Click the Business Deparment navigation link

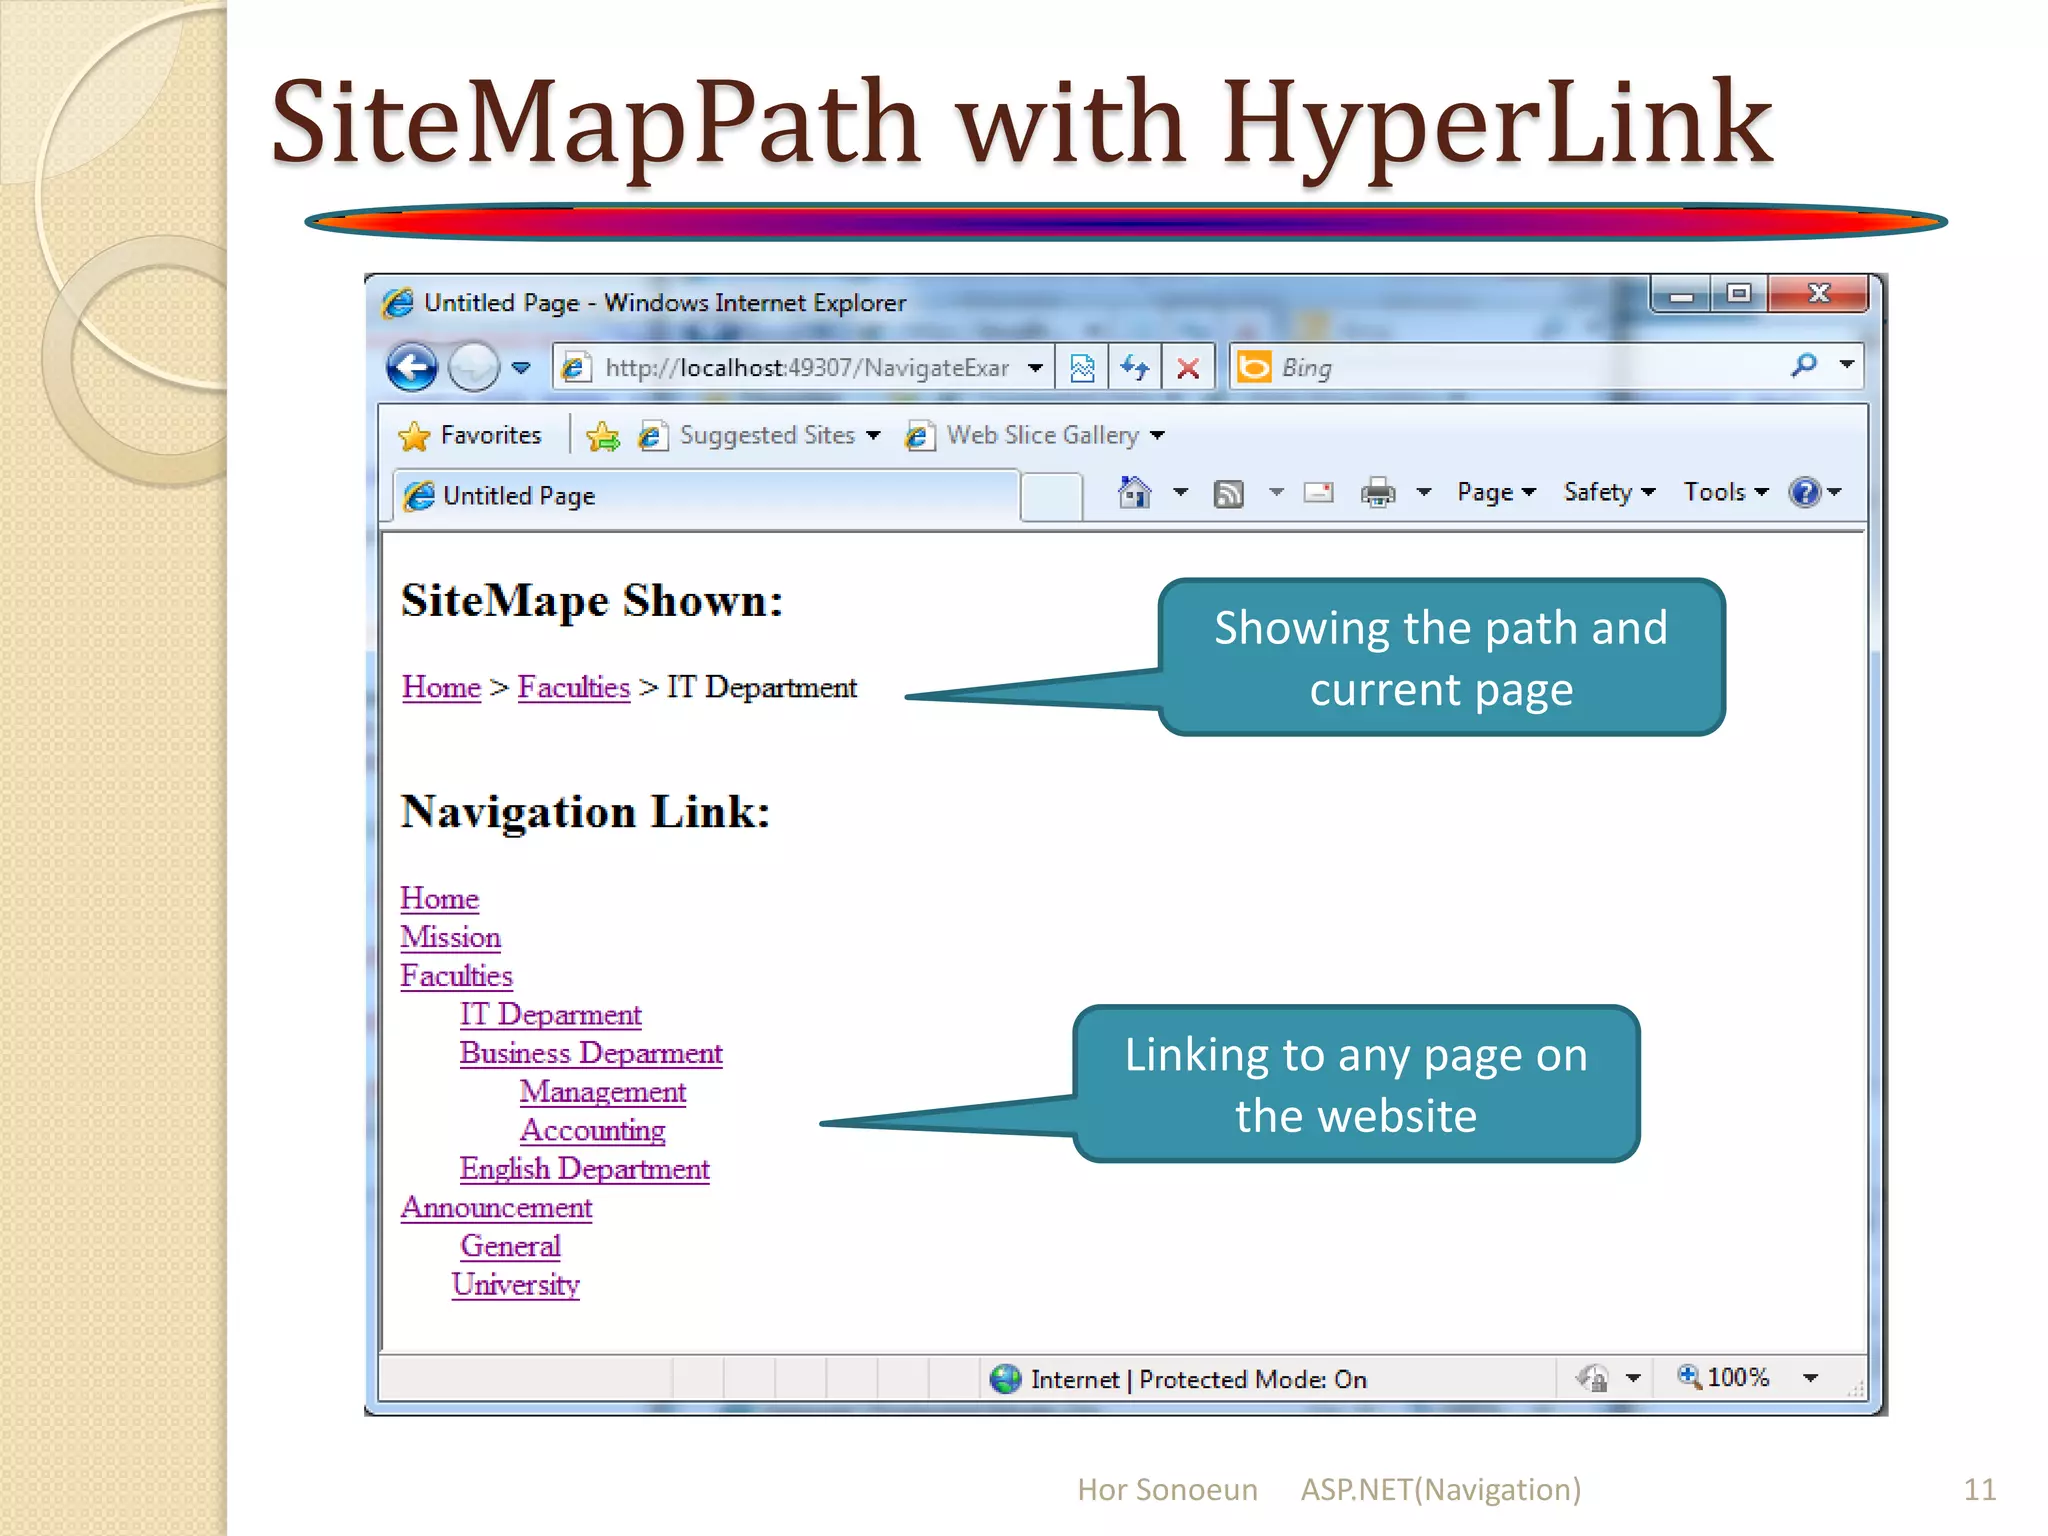pos(591,1053)
